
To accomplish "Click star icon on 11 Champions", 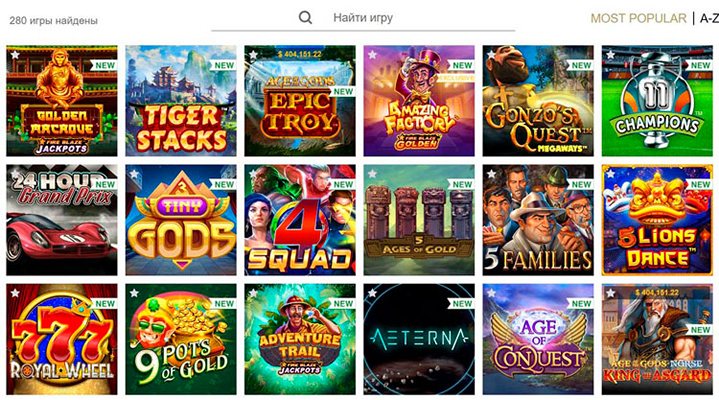I will coord(610,55).
